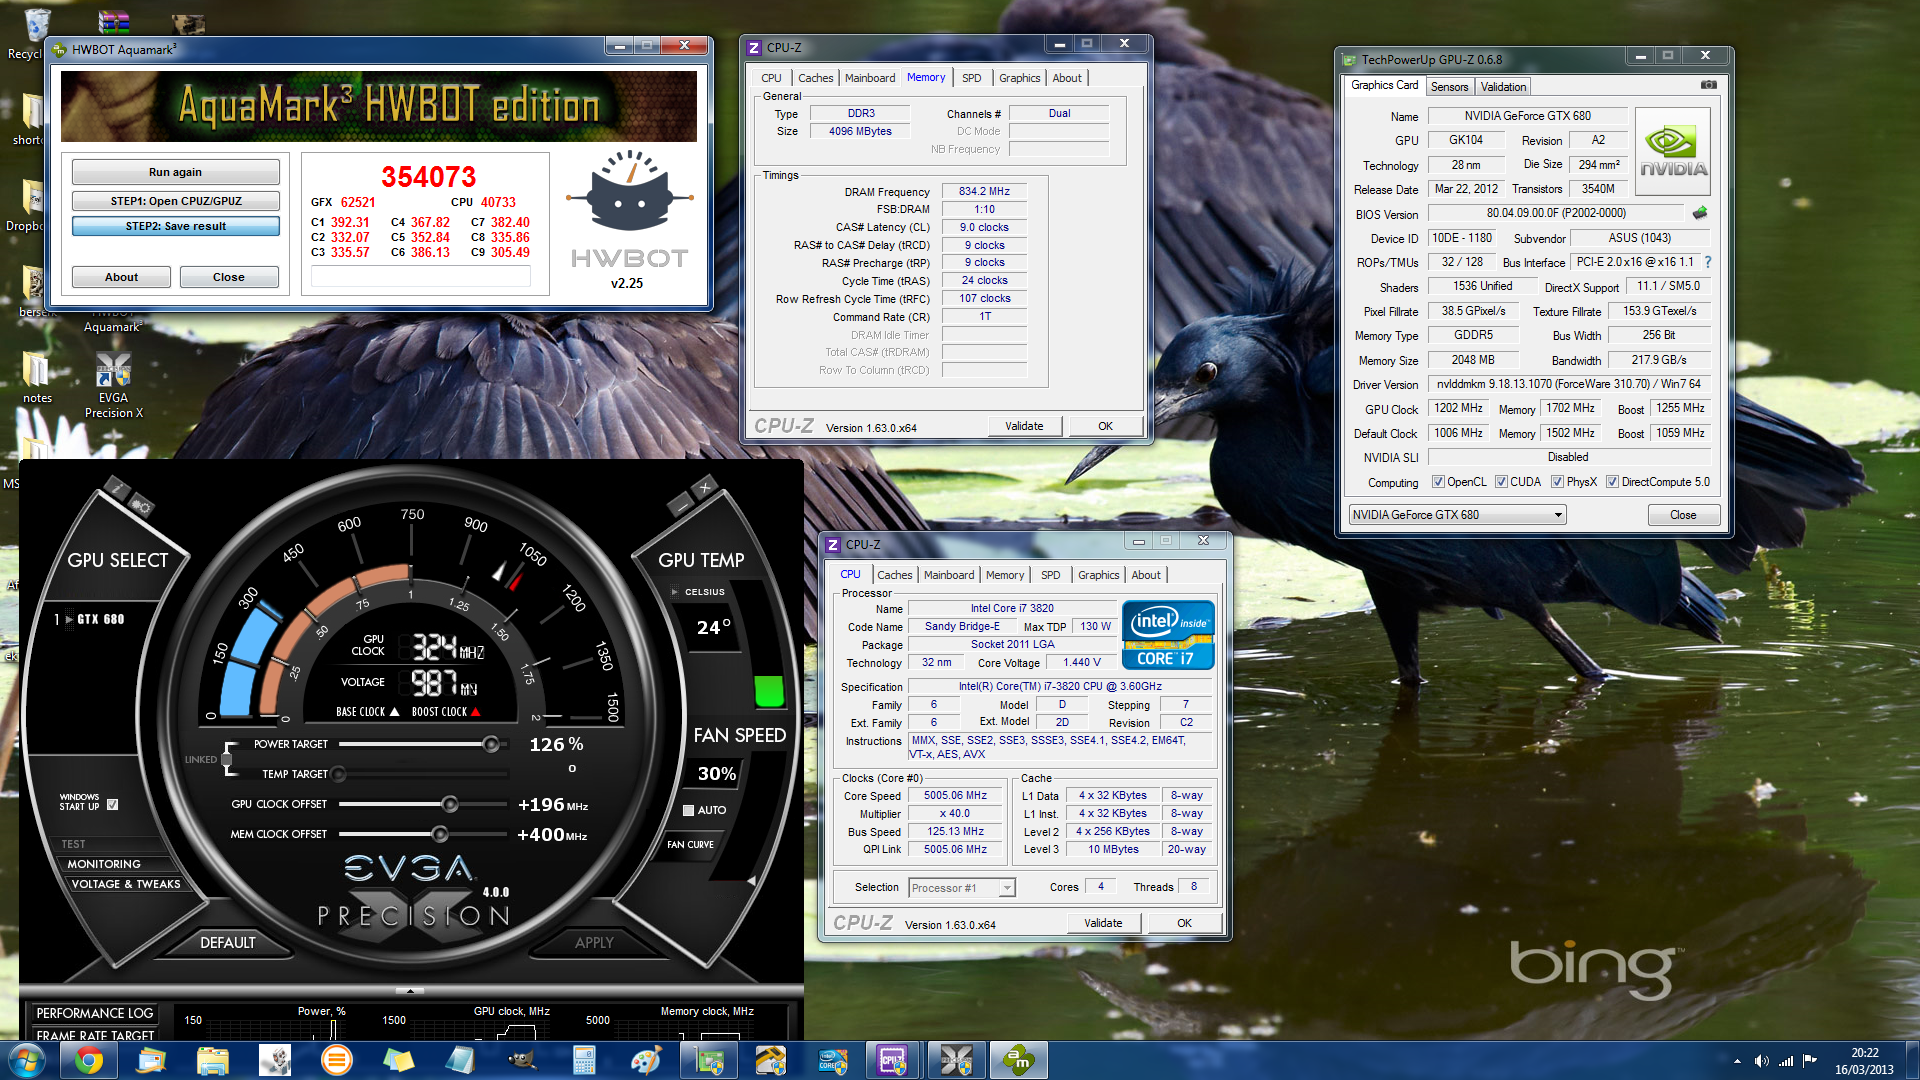Image resolution: width=1920 pixels, height=1080 pixels.
Task: Open the Windows Start menu
Action: tap(27, 1060)
